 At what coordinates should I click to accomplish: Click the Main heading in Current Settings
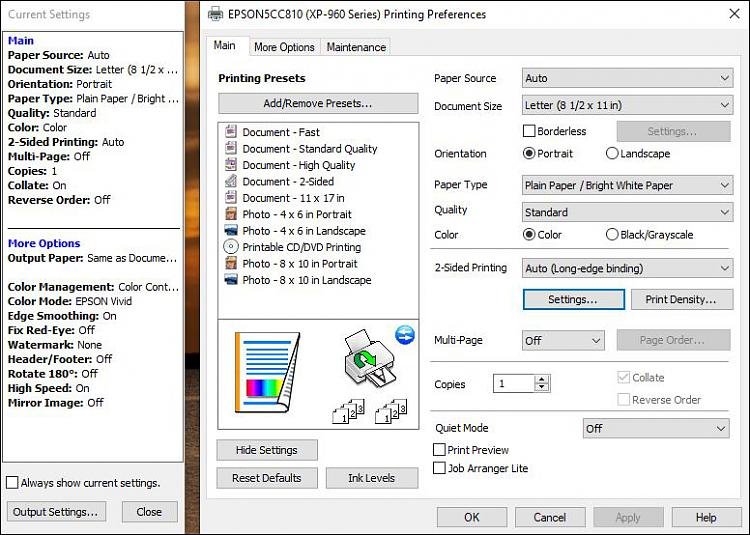pos(21,41)
